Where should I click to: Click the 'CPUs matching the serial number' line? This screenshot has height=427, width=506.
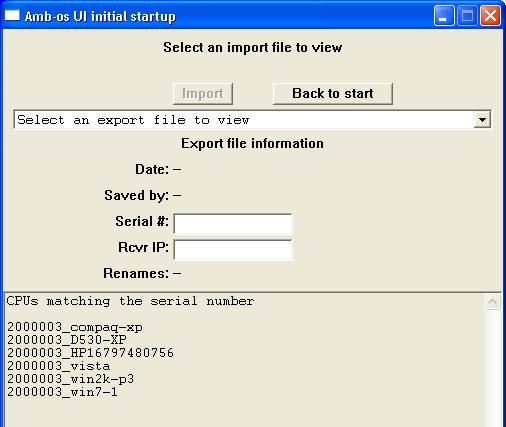coord(130,301)
